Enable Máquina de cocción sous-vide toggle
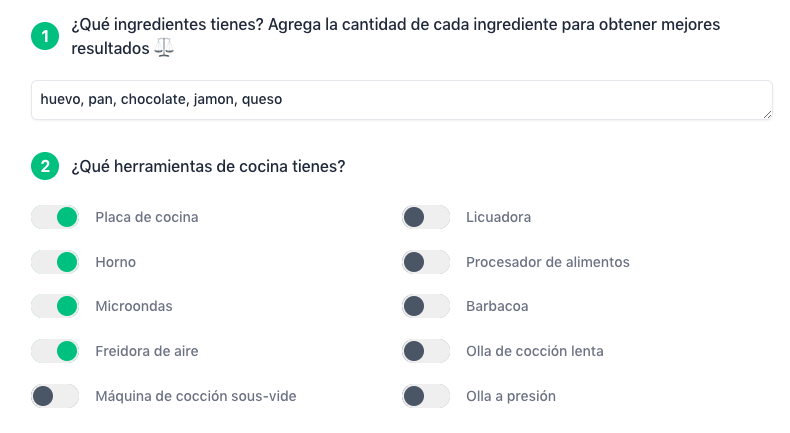 click(x=55, y=396)
